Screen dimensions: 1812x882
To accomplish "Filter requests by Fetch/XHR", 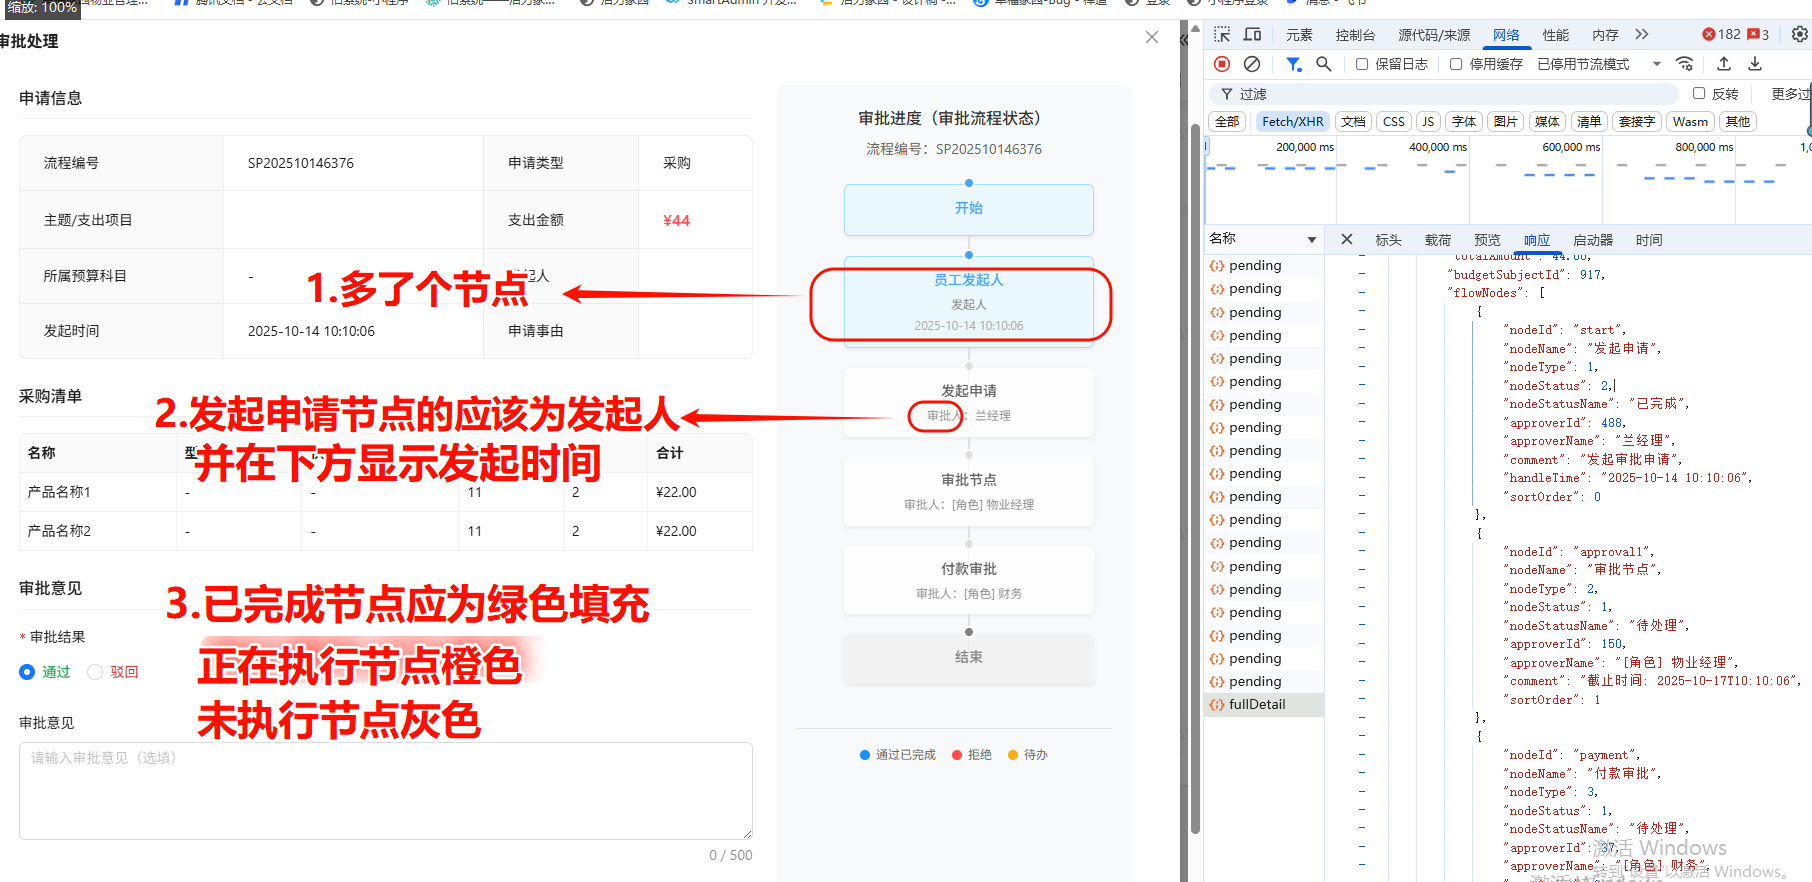I will 1292,122.
